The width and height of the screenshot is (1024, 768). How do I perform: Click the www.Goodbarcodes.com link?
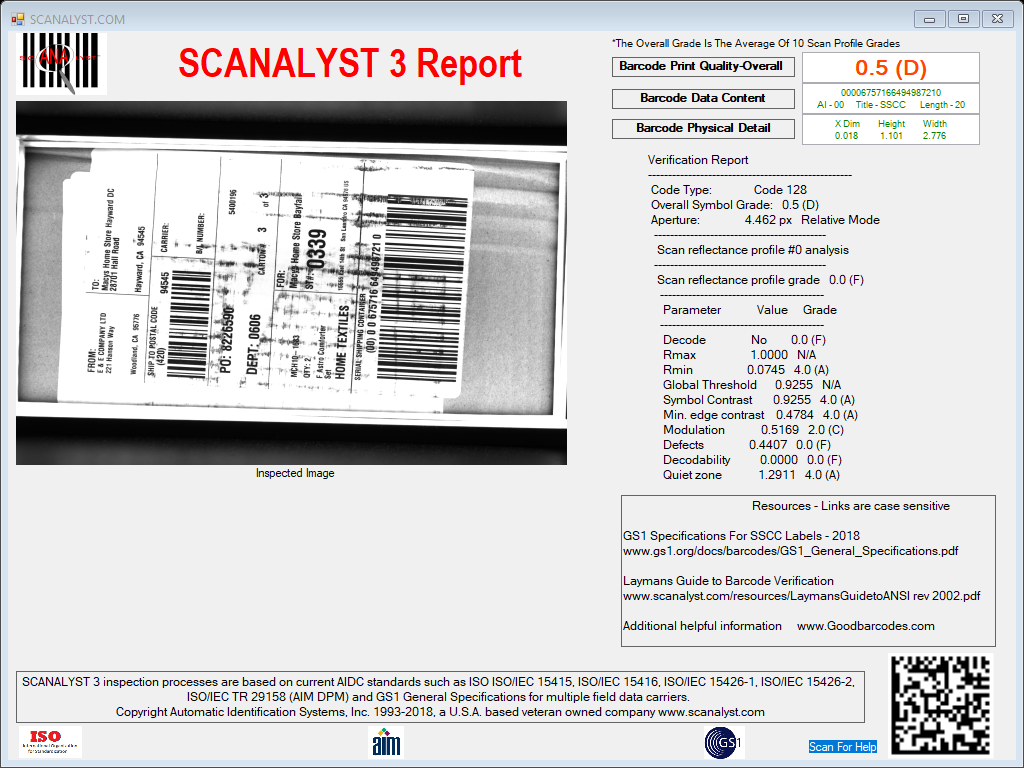pyautogui.click(x=865, y=626)
